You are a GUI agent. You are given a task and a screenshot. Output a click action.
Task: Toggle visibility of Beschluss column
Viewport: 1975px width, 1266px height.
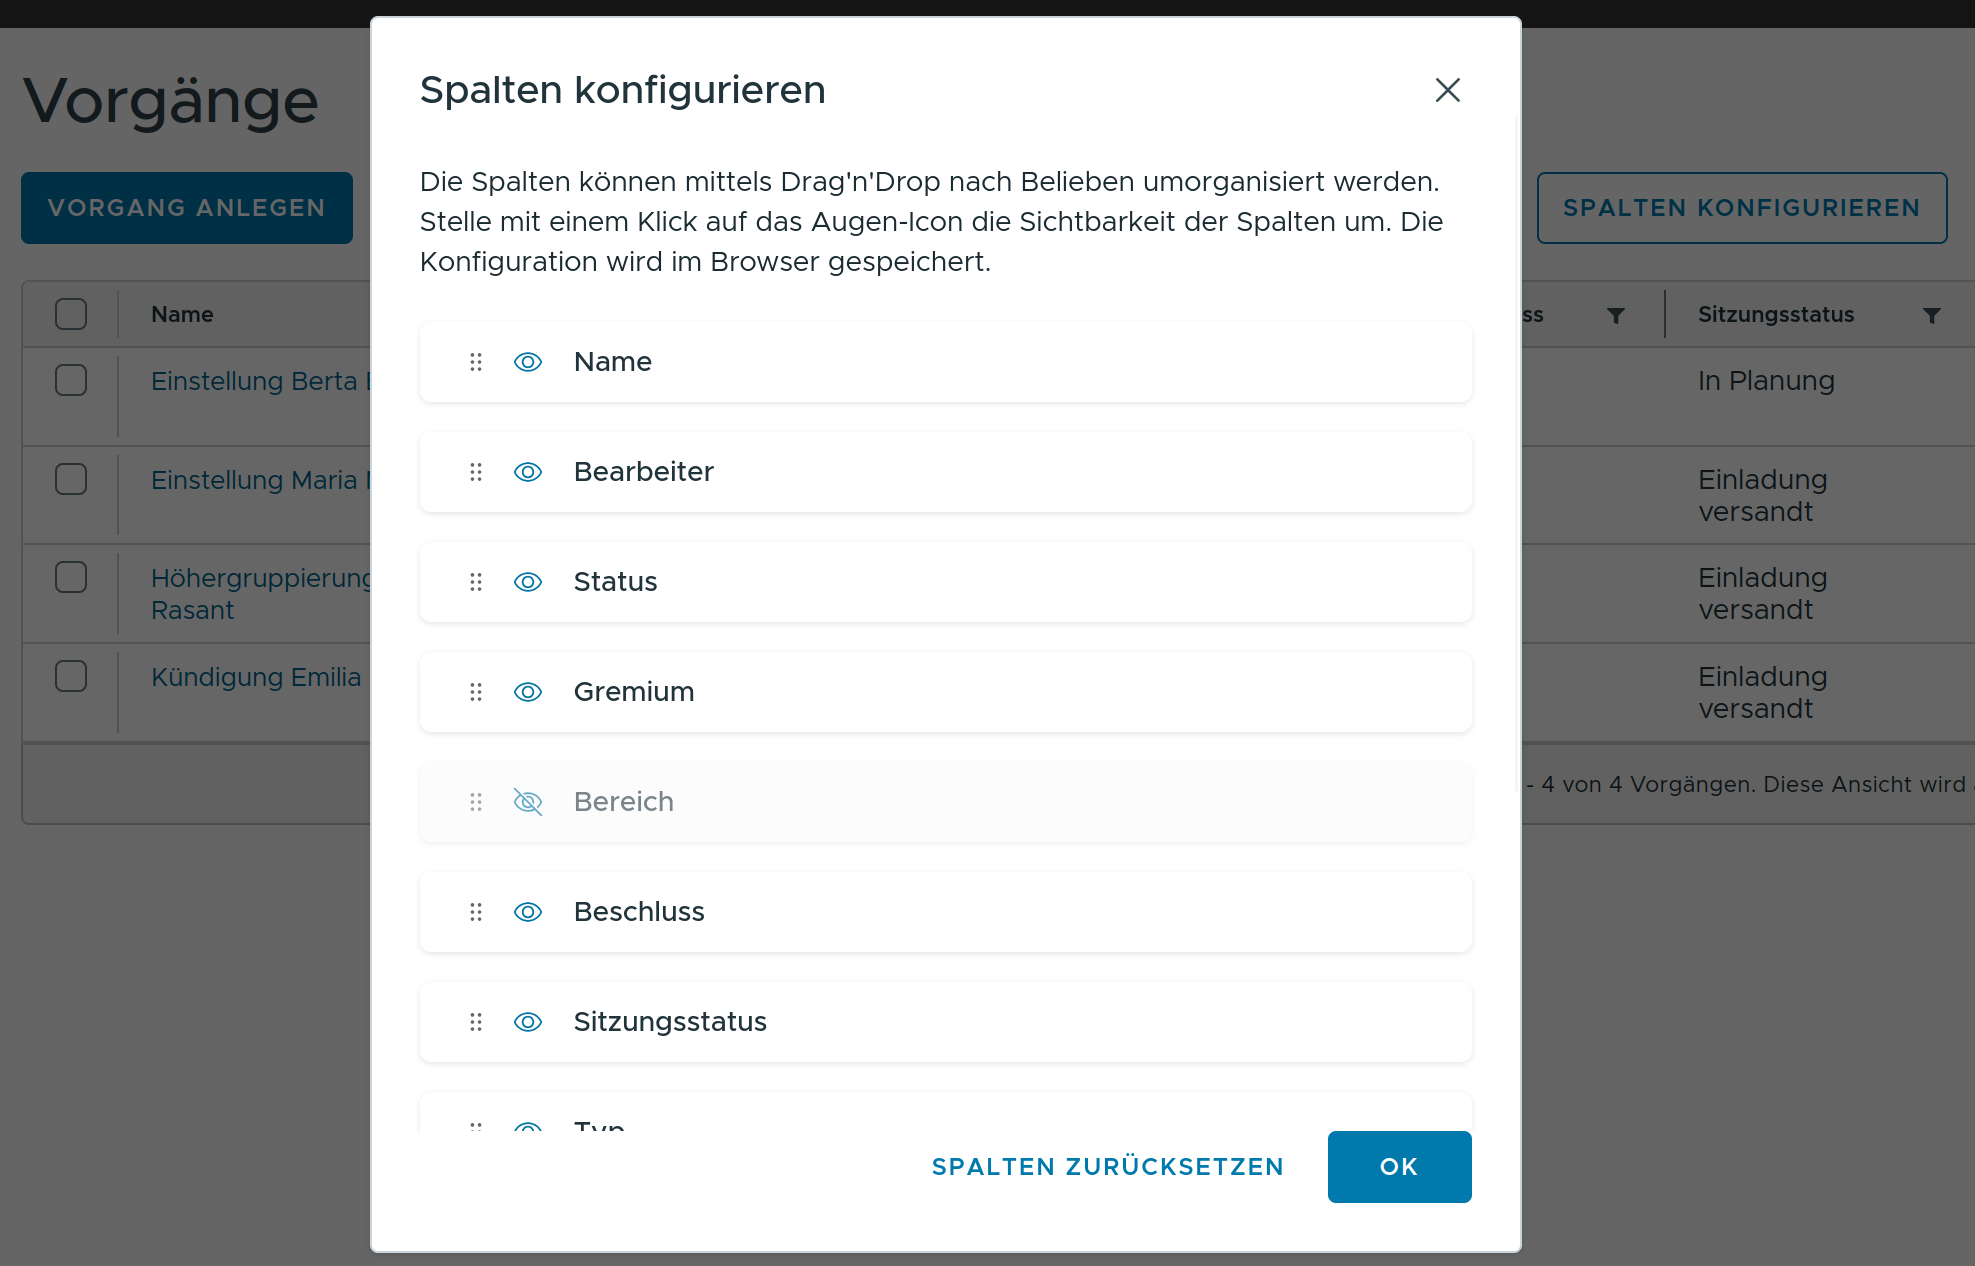(528, 912)
